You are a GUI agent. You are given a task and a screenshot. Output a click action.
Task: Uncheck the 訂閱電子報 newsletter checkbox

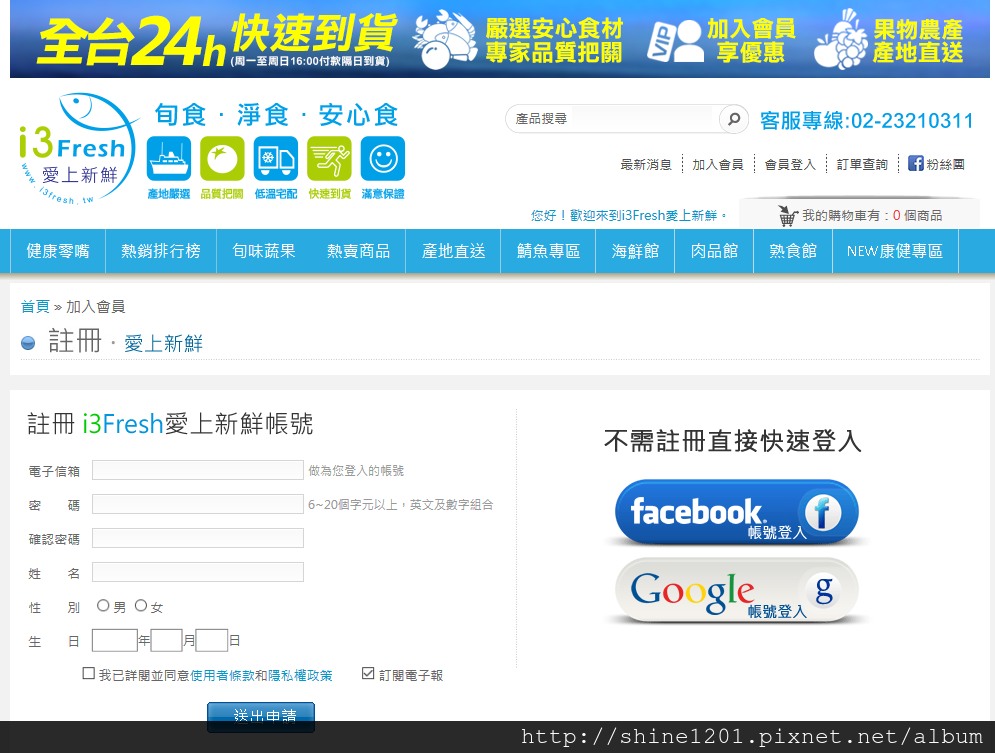coord(368,674)
